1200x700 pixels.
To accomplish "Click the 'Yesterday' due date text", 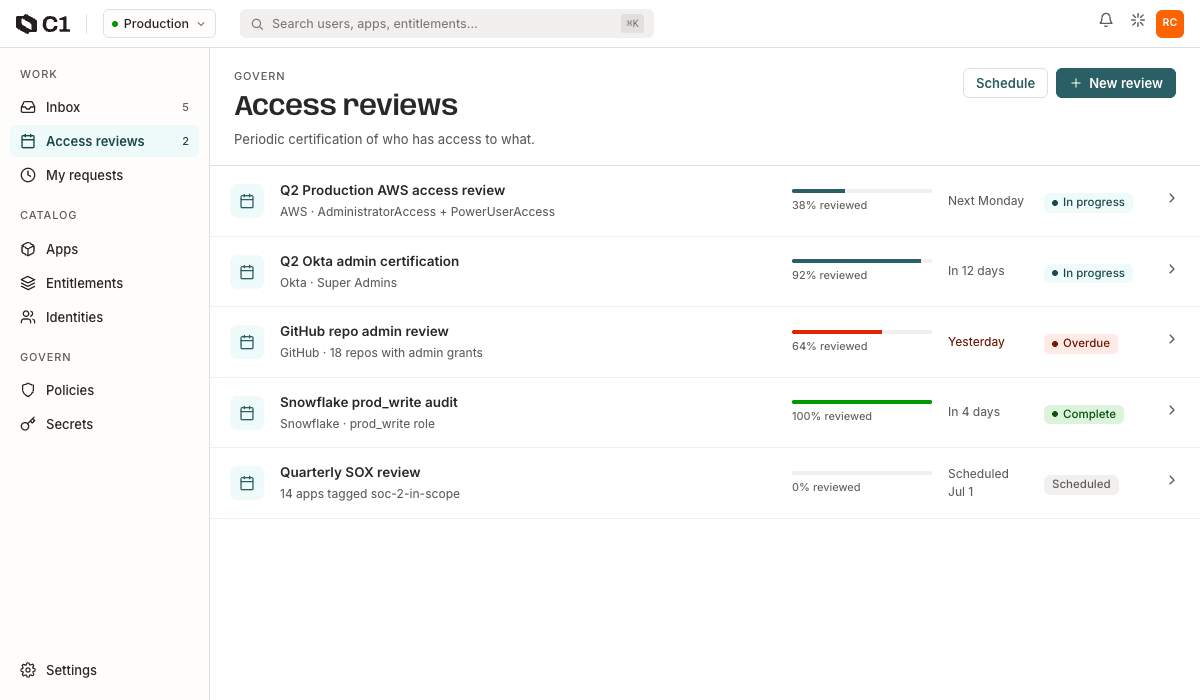I will click(x=976, y=342).
